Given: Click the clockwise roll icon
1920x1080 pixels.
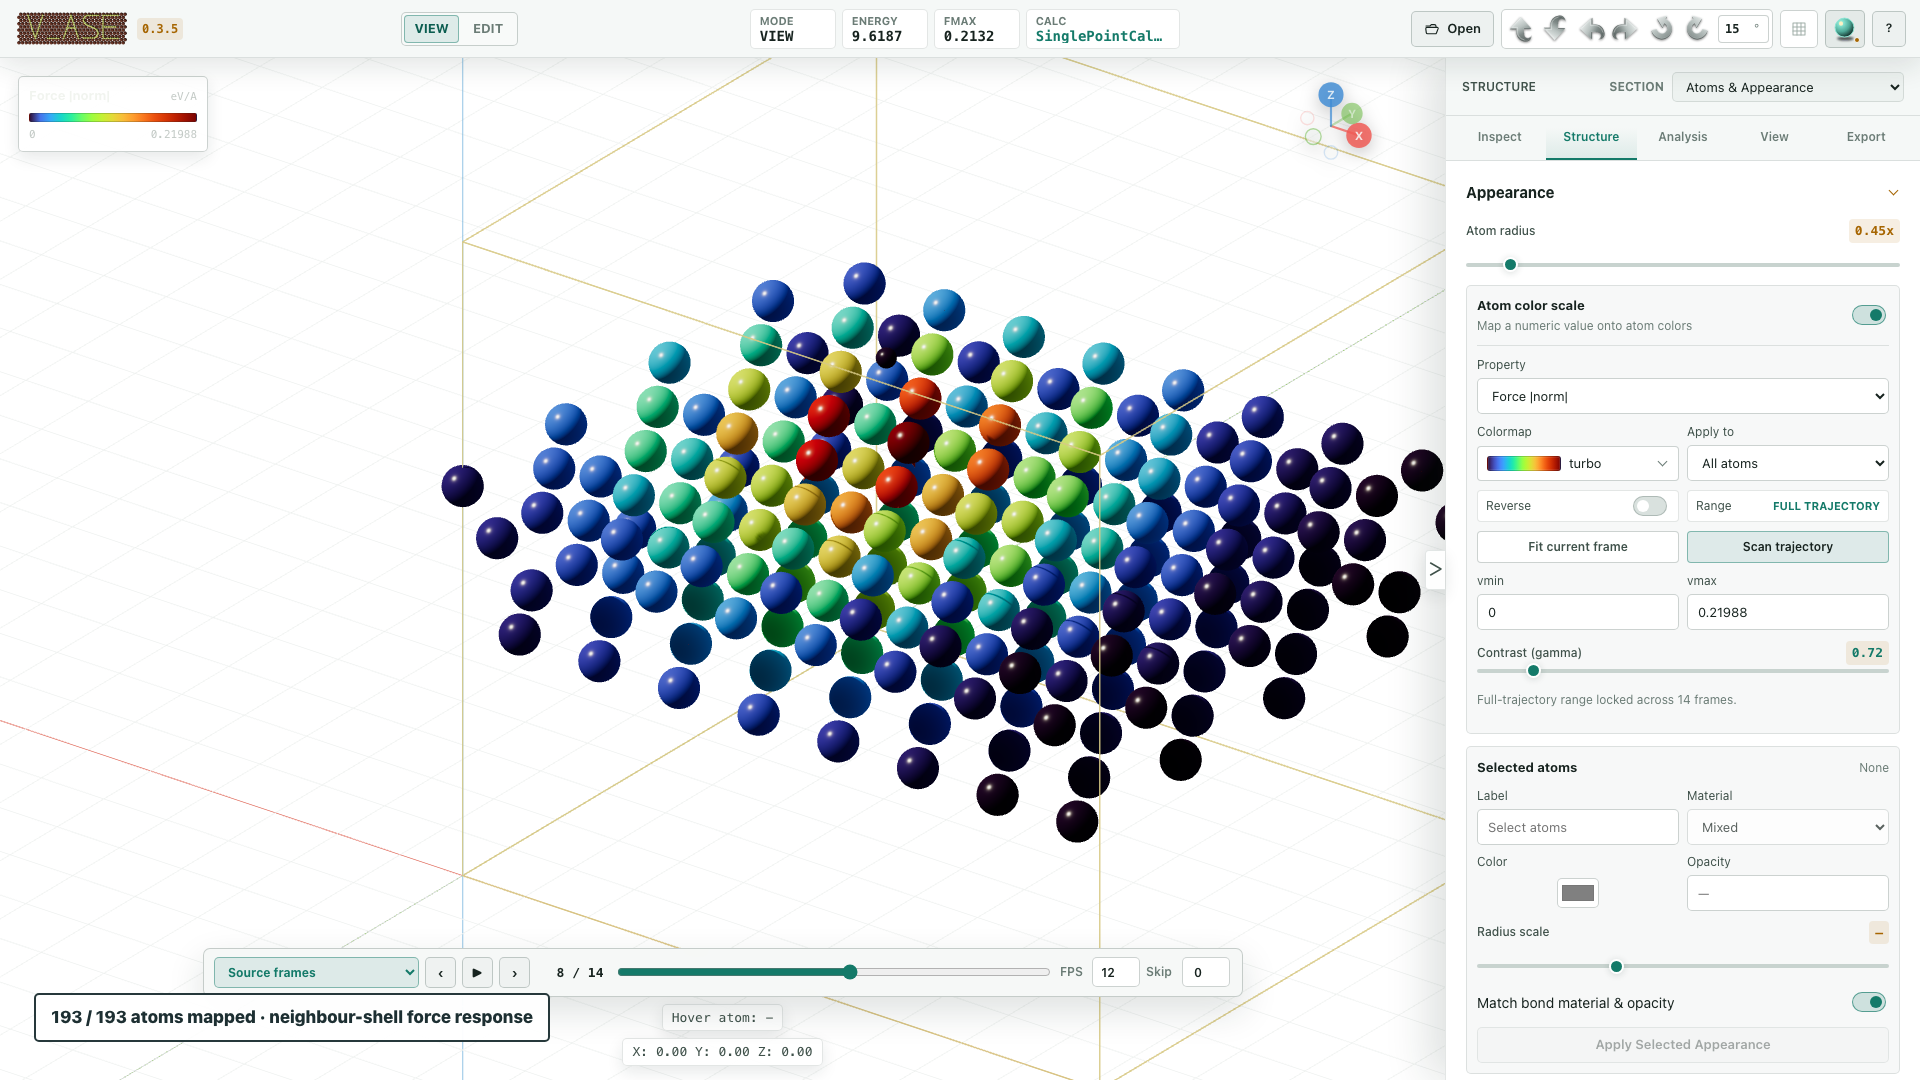Looking at the screenshot, I should (x=1696, y=29).
